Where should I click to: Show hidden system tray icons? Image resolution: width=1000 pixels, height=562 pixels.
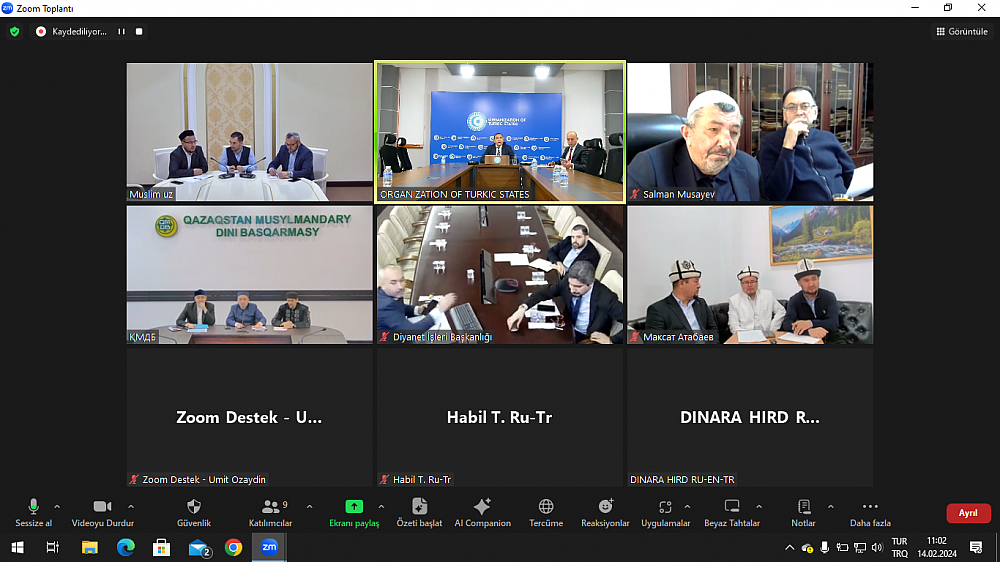(790, 547)
